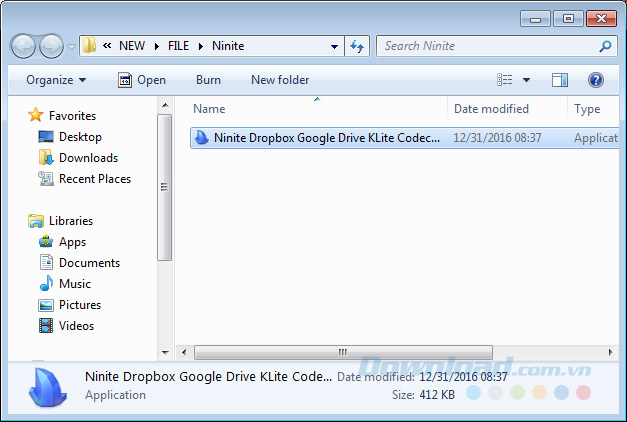
Task: Click the Size 412 KB value
Action: [x=437, y=395]
